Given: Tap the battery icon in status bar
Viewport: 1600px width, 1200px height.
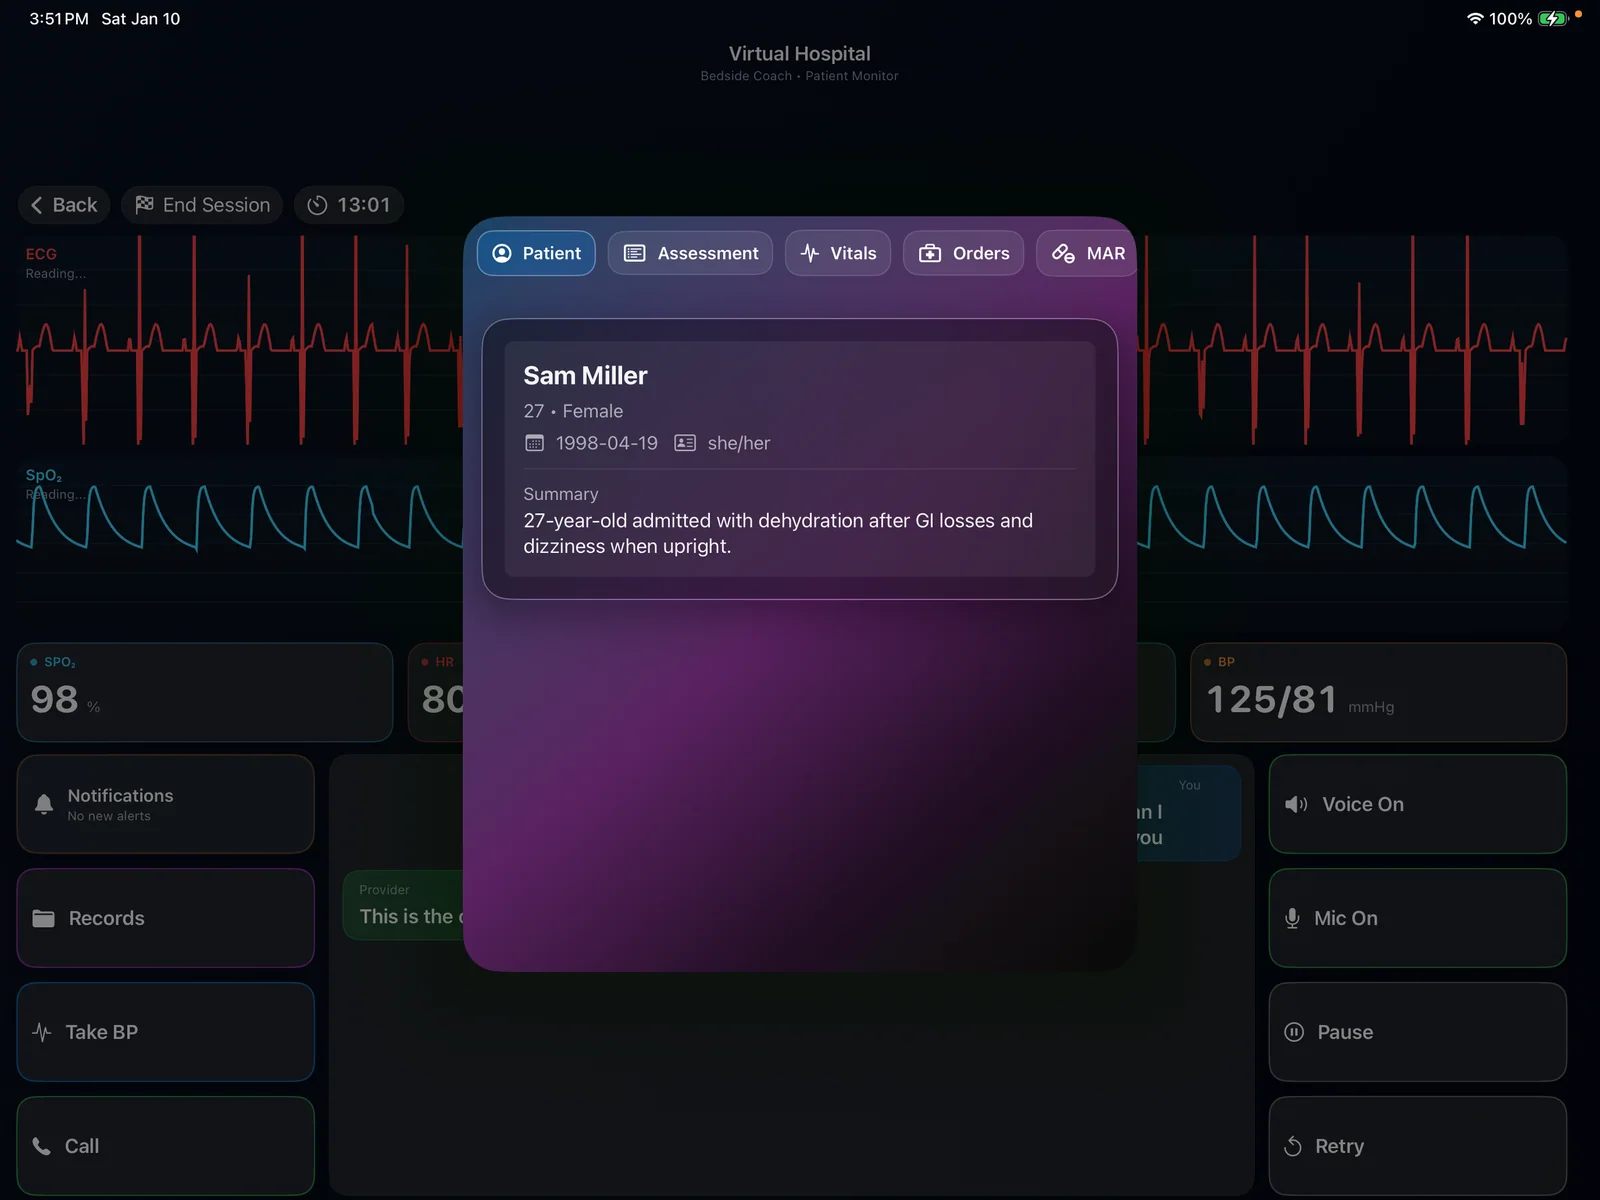Looking at the screenshot, I should tap(1553, 19).
